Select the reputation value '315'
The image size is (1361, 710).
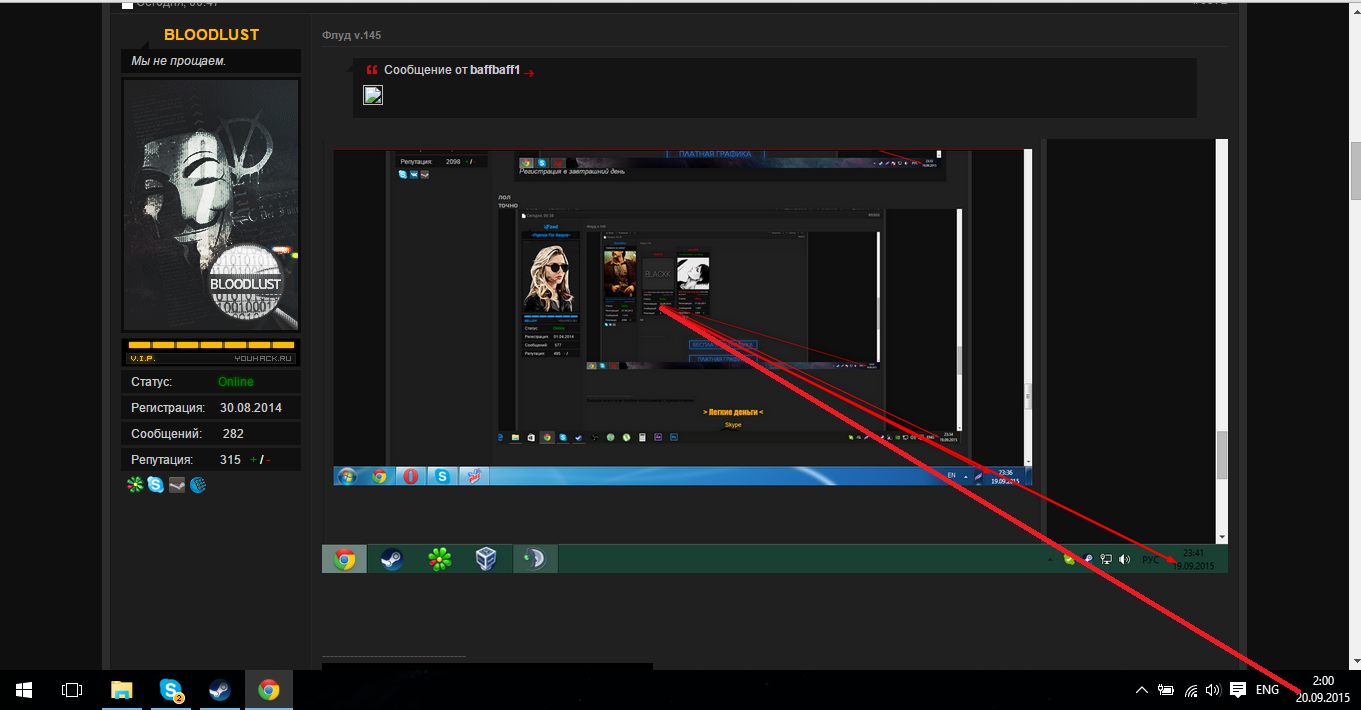point(230,460)
